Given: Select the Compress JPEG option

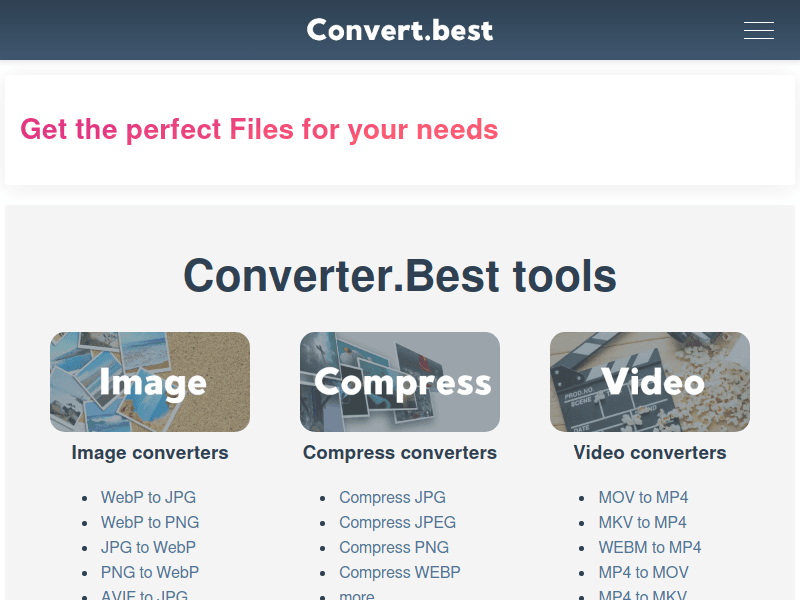Looking at the screenshot, I should pyautogui.click(x=397, y=522).
